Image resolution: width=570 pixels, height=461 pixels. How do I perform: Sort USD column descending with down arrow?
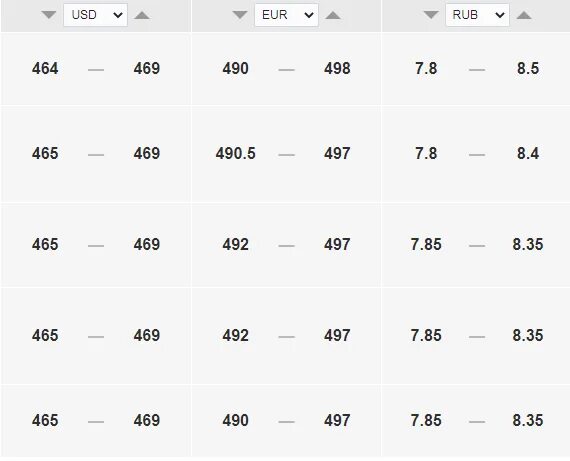(49, 15)
